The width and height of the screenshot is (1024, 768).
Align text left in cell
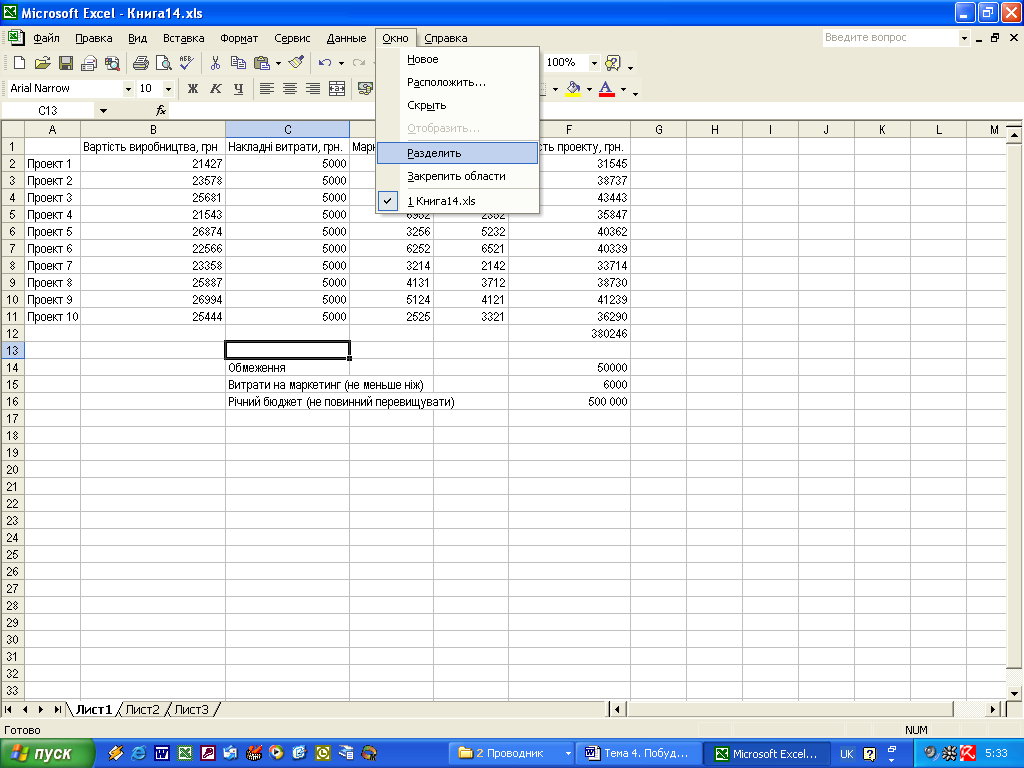266,88
